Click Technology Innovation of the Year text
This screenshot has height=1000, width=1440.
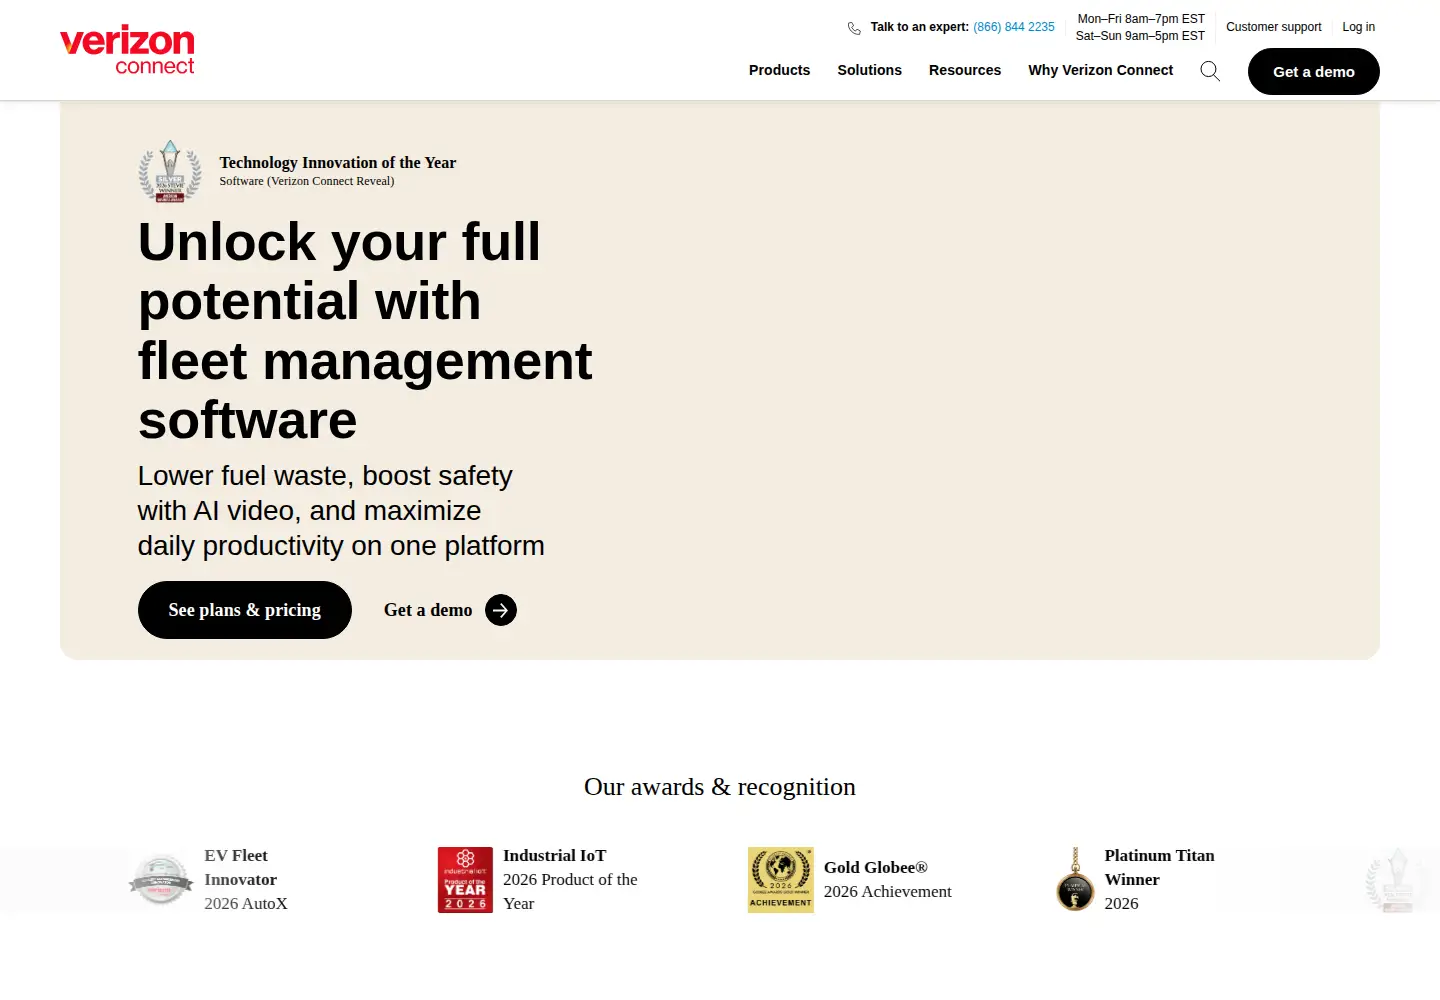tap(338, 163)
